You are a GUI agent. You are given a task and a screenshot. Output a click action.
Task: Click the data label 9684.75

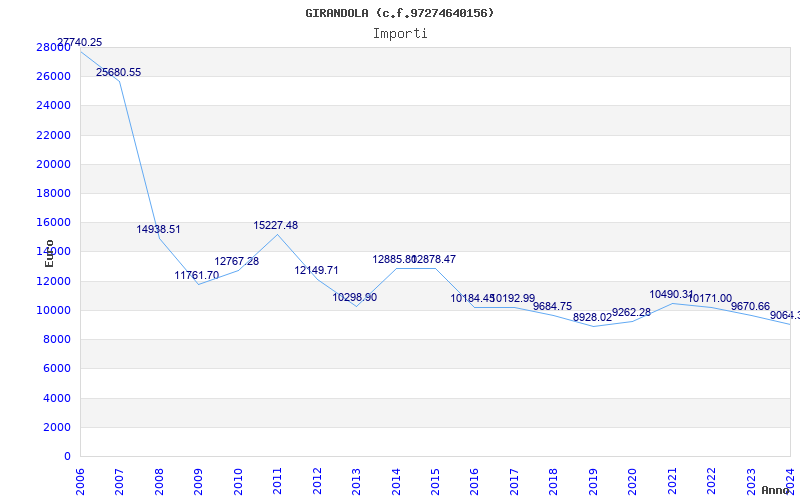553,307
